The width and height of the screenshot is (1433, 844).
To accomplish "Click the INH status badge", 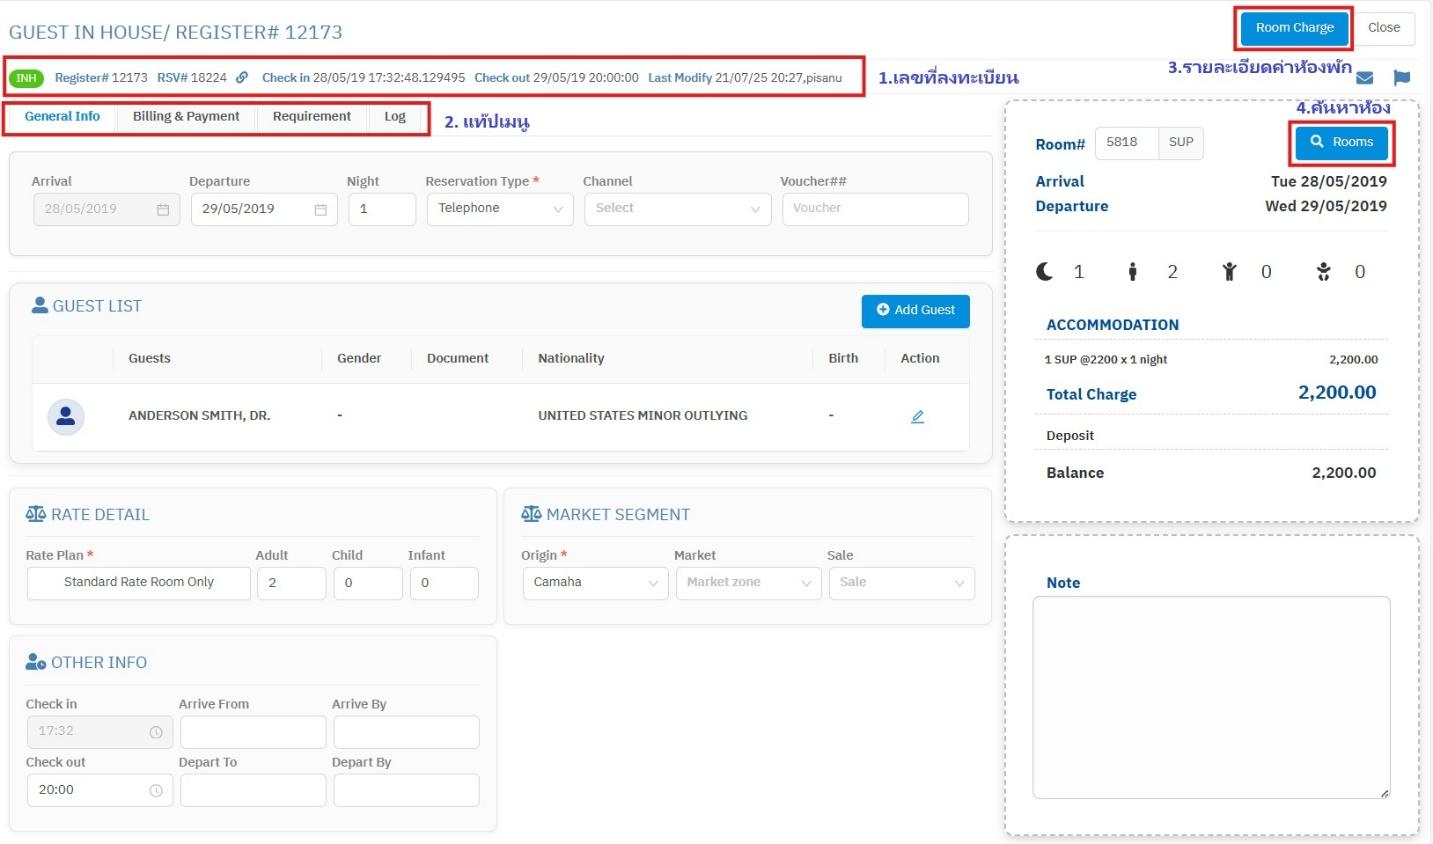I will (26, 78).
